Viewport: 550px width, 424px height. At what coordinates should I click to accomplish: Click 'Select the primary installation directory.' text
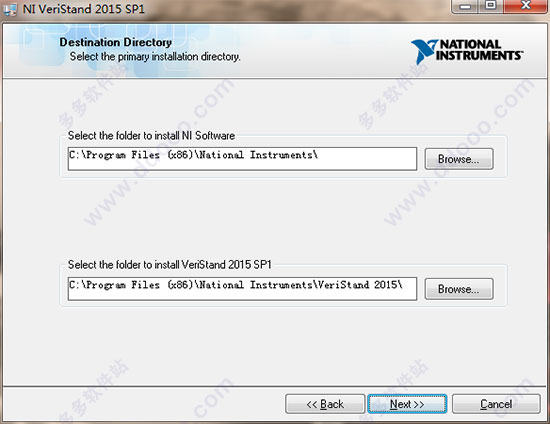tap(155, 56)
